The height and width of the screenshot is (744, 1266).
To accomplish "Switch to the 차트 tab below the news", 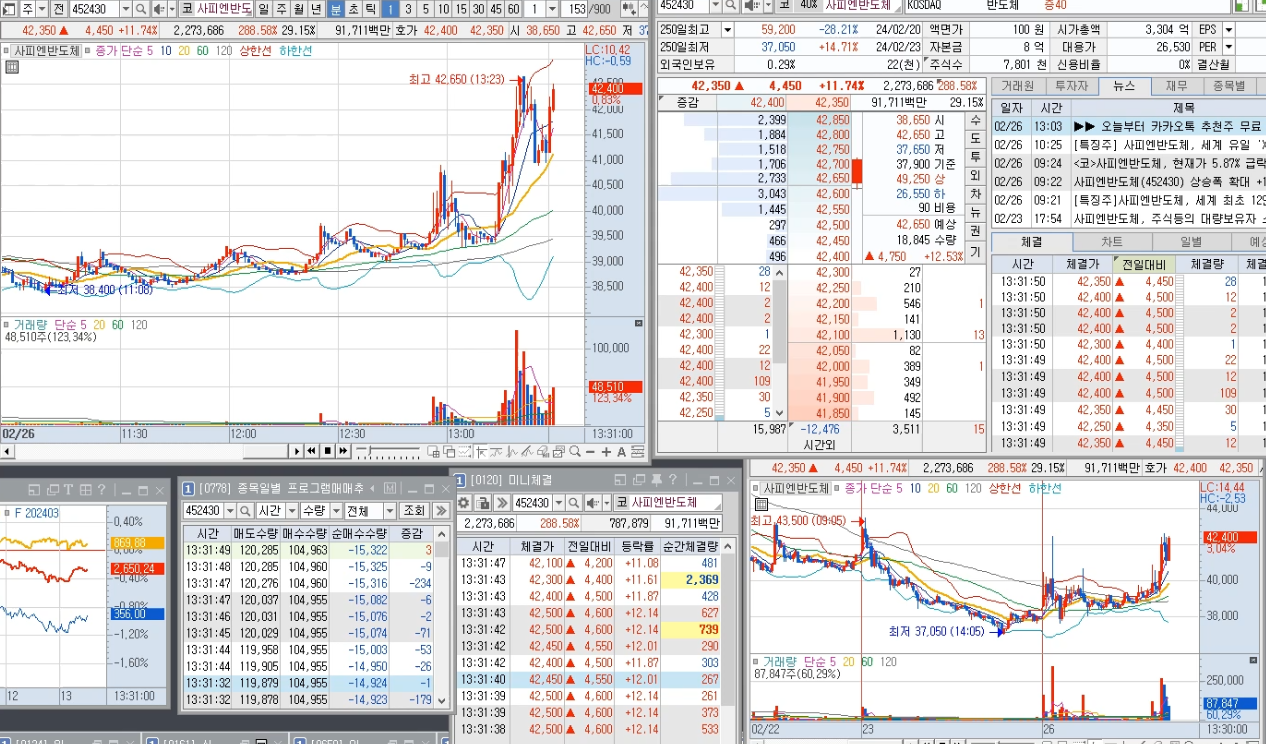I will (x=1112, y=242).
